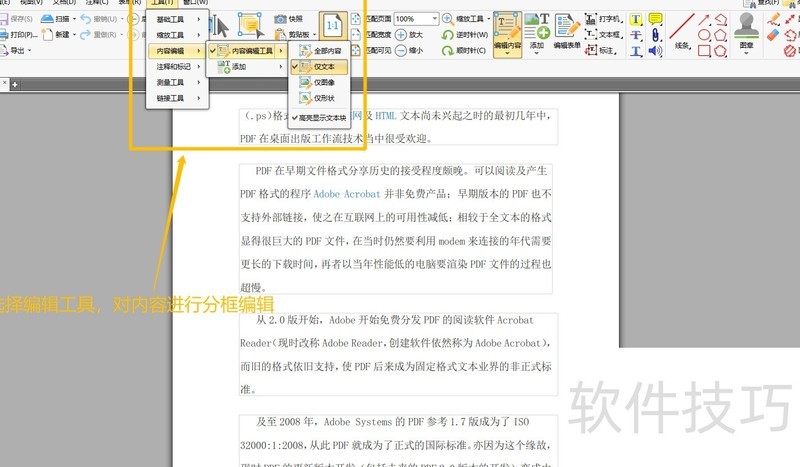Screen dimensions: 800x467
Task: Click Zoom In (放大) plus icon
Action: coord(401,35)
